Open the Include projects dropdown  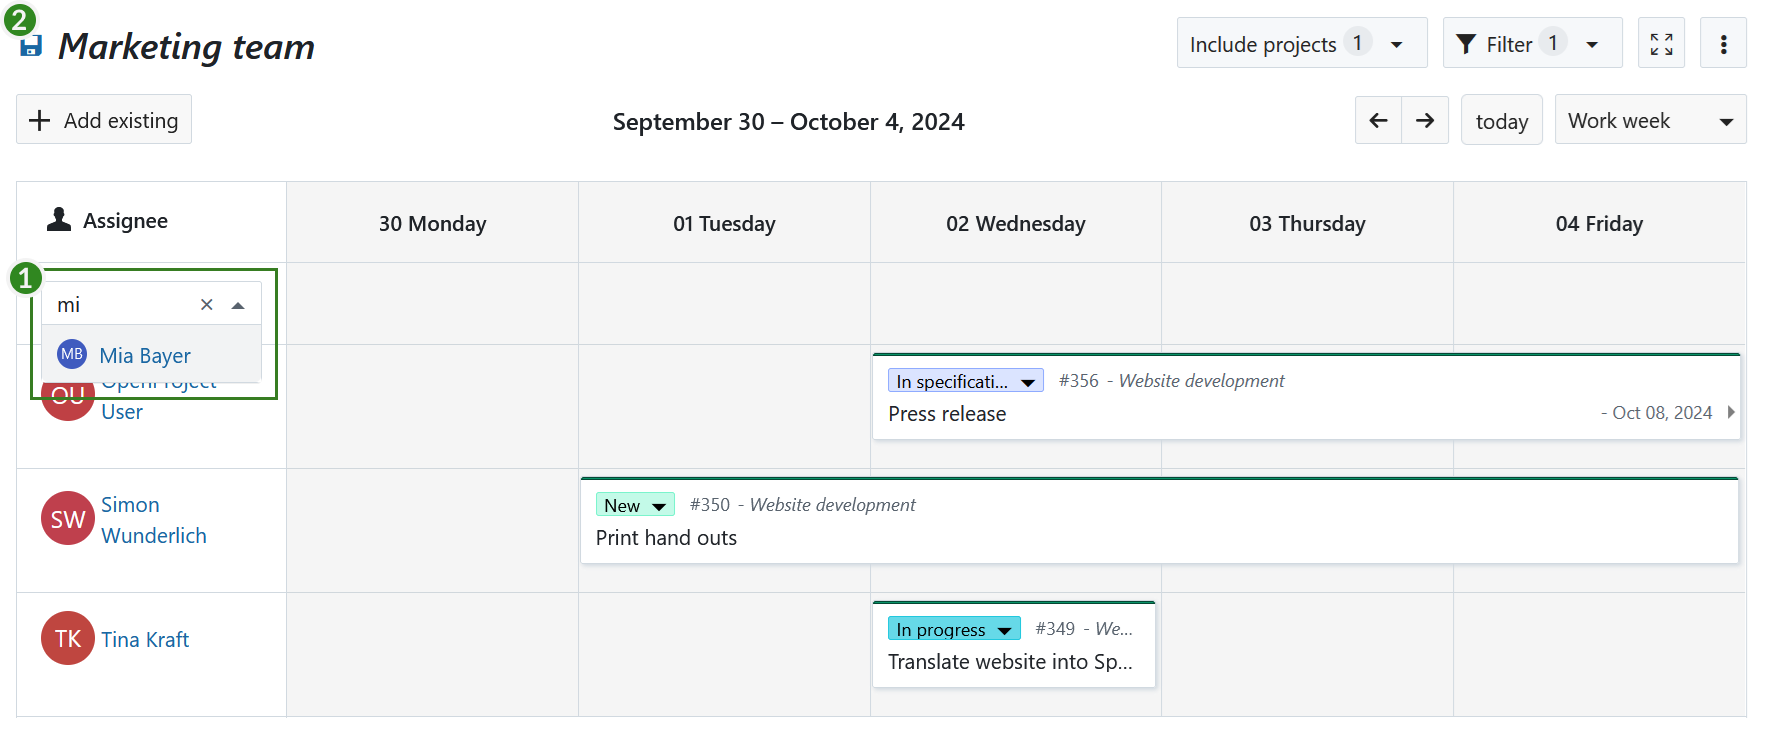pyautogui.click(x=1301, y=43)
